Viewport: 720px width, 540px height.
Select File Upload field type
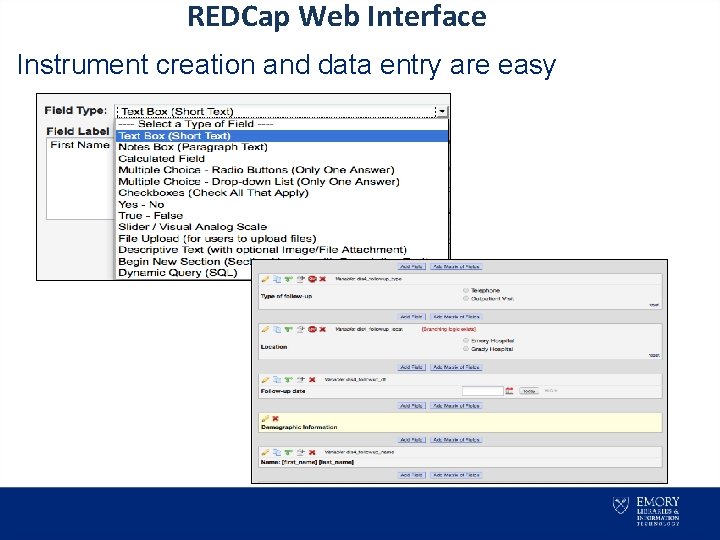[x=282, y=238]
